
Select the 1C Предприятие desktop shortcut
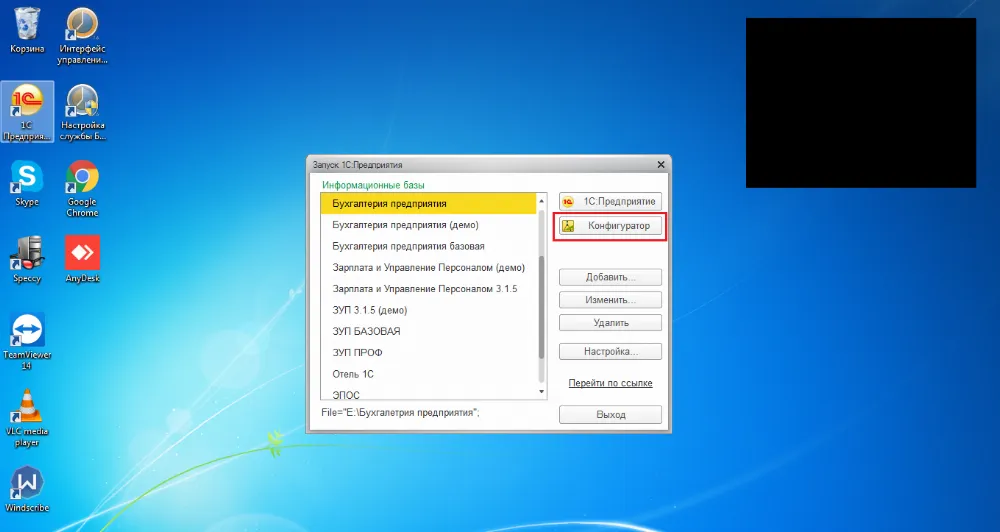(x=27, y=112)
